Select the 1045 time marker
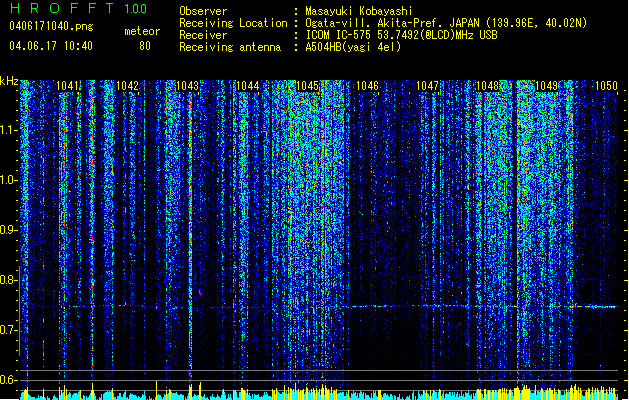629x400 pixels. coord(307,86)
